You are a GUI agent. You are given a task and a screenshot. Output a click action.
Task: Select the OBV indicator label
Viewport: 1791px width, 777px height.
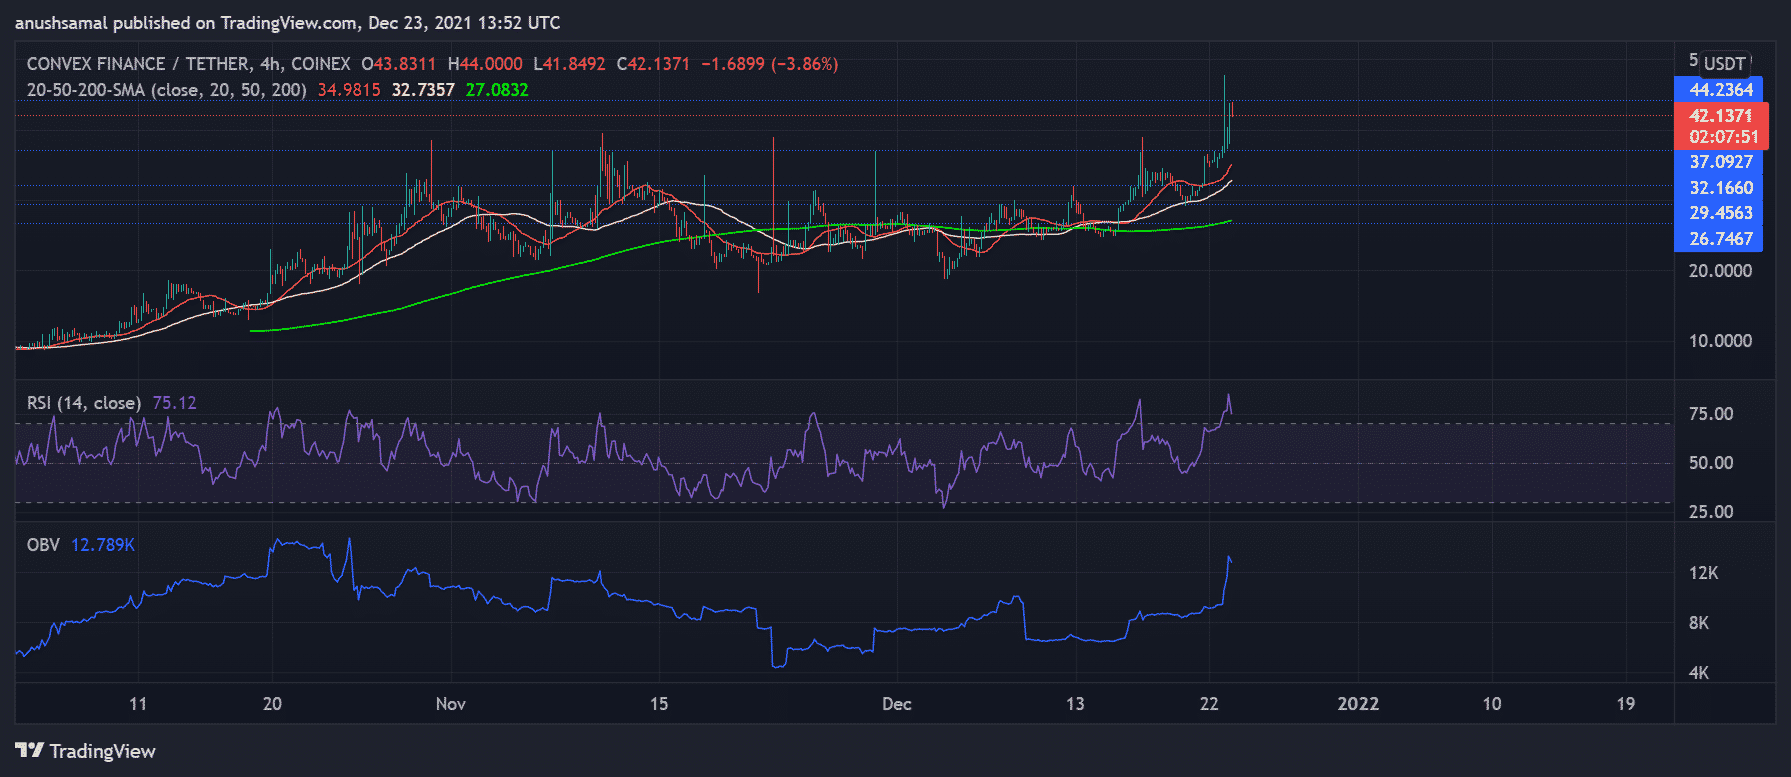[x=43, y=545]
